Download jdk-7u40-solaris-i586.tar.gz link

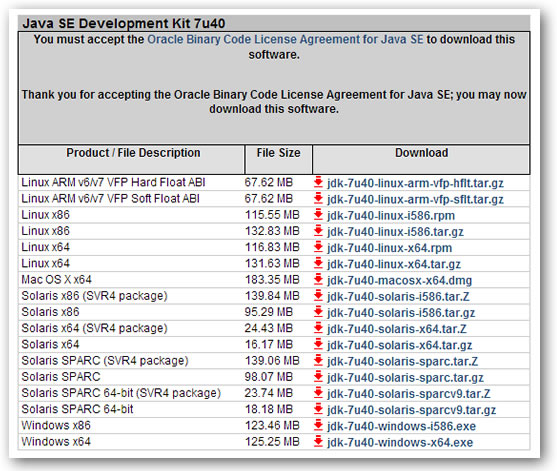pos(401,313)
